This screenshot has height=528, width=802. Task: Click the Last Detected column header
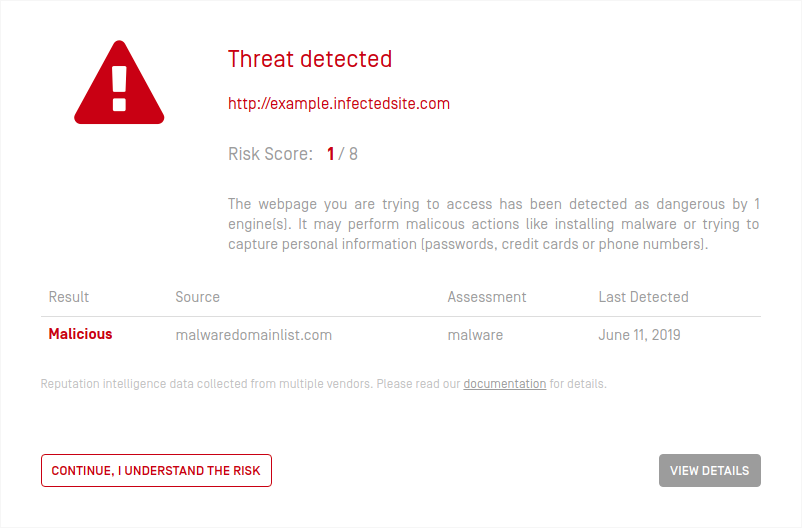point(643,297)
